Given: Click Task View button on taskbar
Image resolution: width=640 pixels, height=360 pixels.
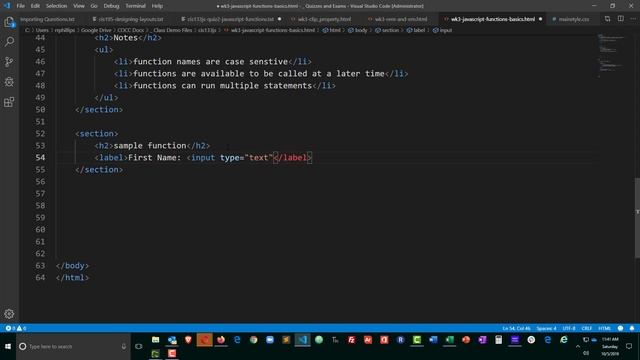Looking at the screenshot, I should coord(139,347).
